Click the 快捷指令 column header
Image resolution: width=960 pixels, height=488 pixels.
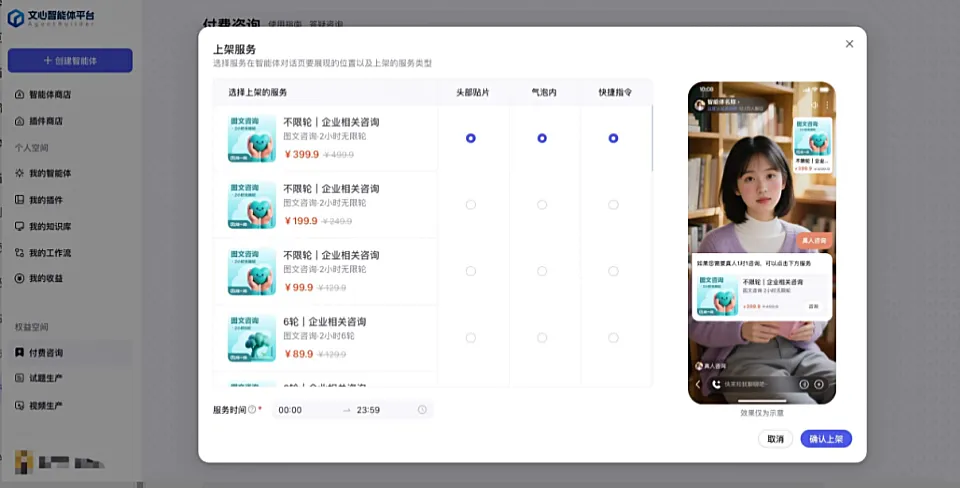[x=615, y=92]
